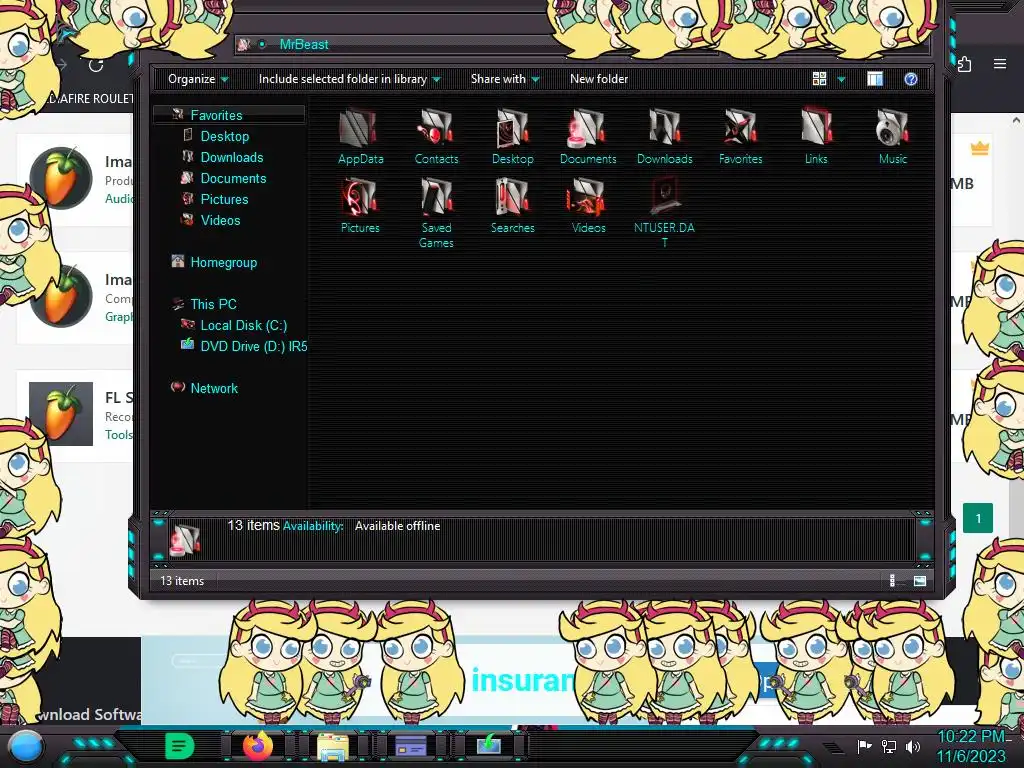Screen dimensions: 1024x768
Task: Click the Help question mark icon
Action: (910, 79)
